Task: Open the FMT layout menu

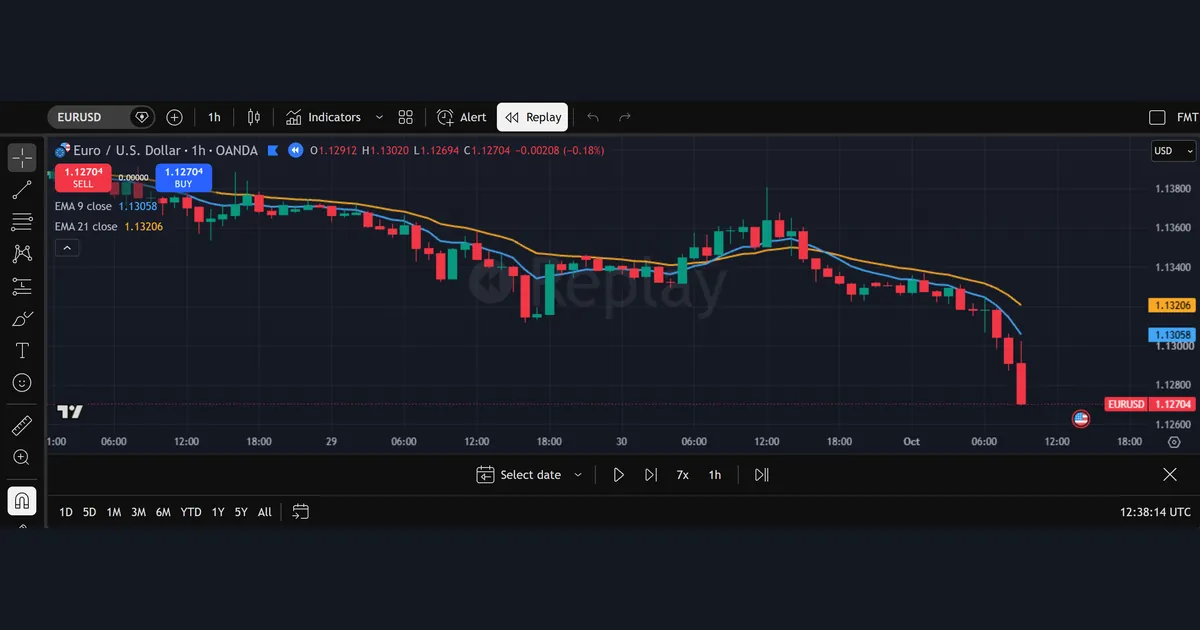Action: (x=1187, y=117)
